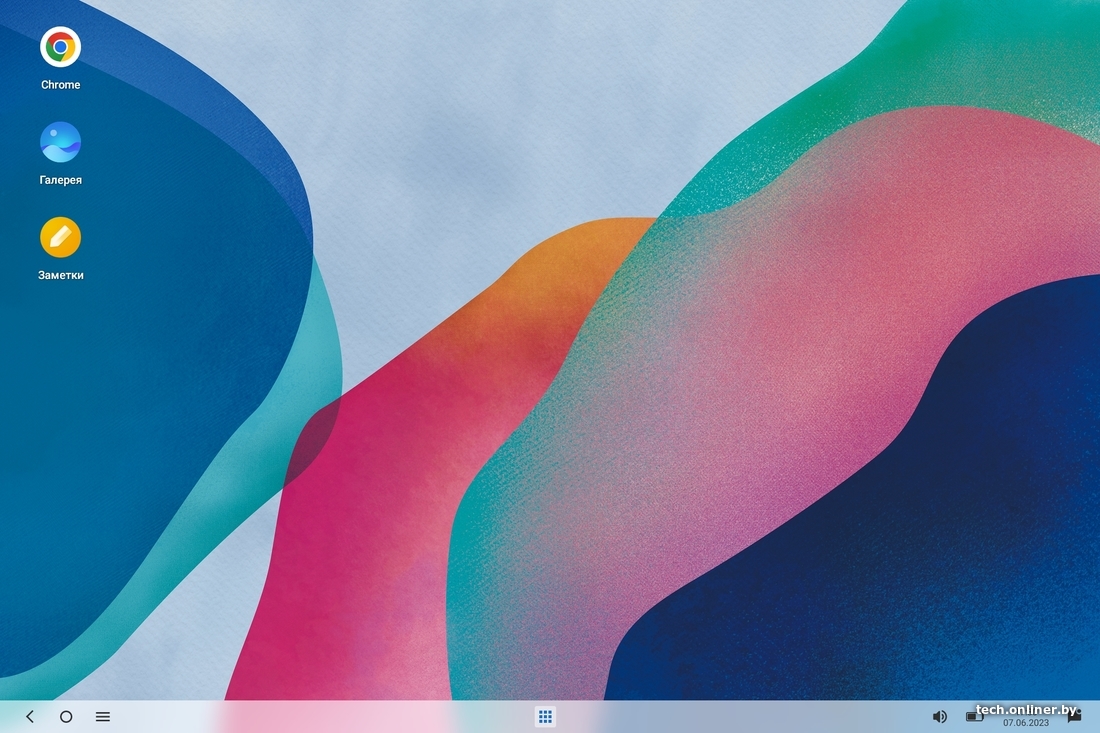Click the tech.onliner.by watermark text

click(1027, 710)
